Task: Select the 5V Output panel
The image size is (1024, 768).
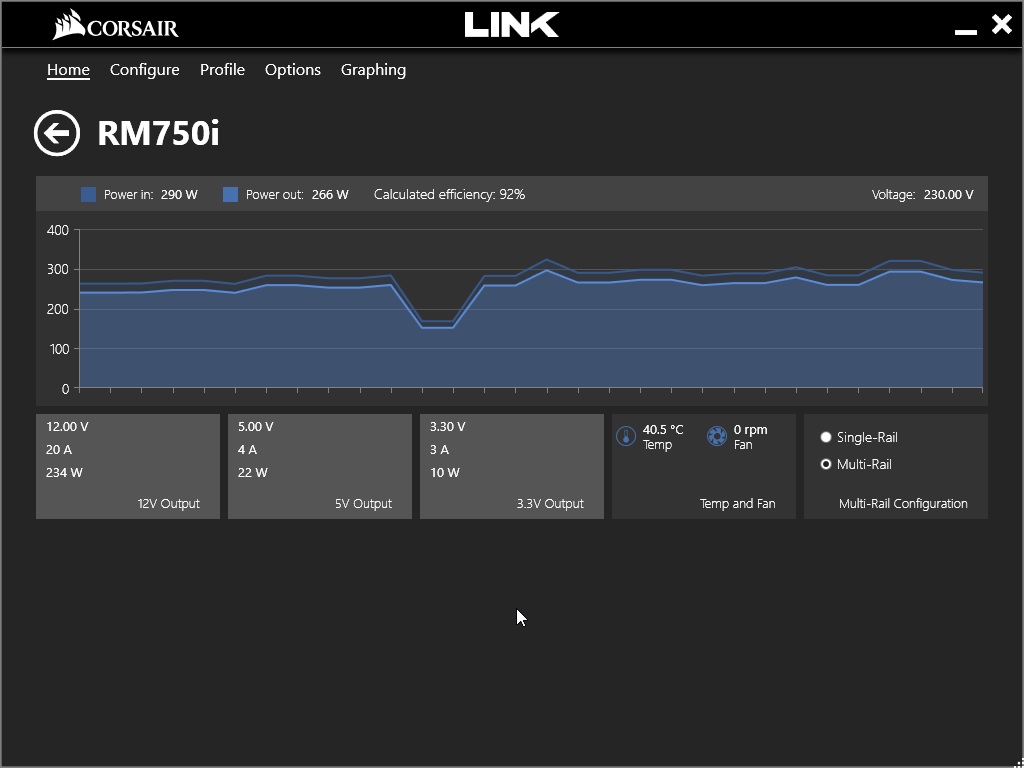Action: click(320, 466)
